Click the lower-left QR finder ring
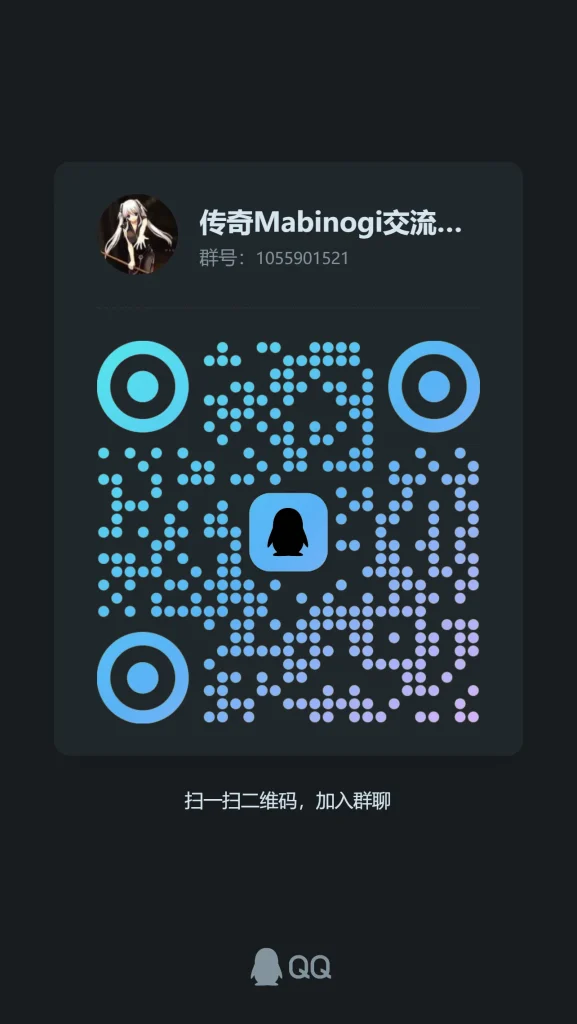 tap(143, 678)
